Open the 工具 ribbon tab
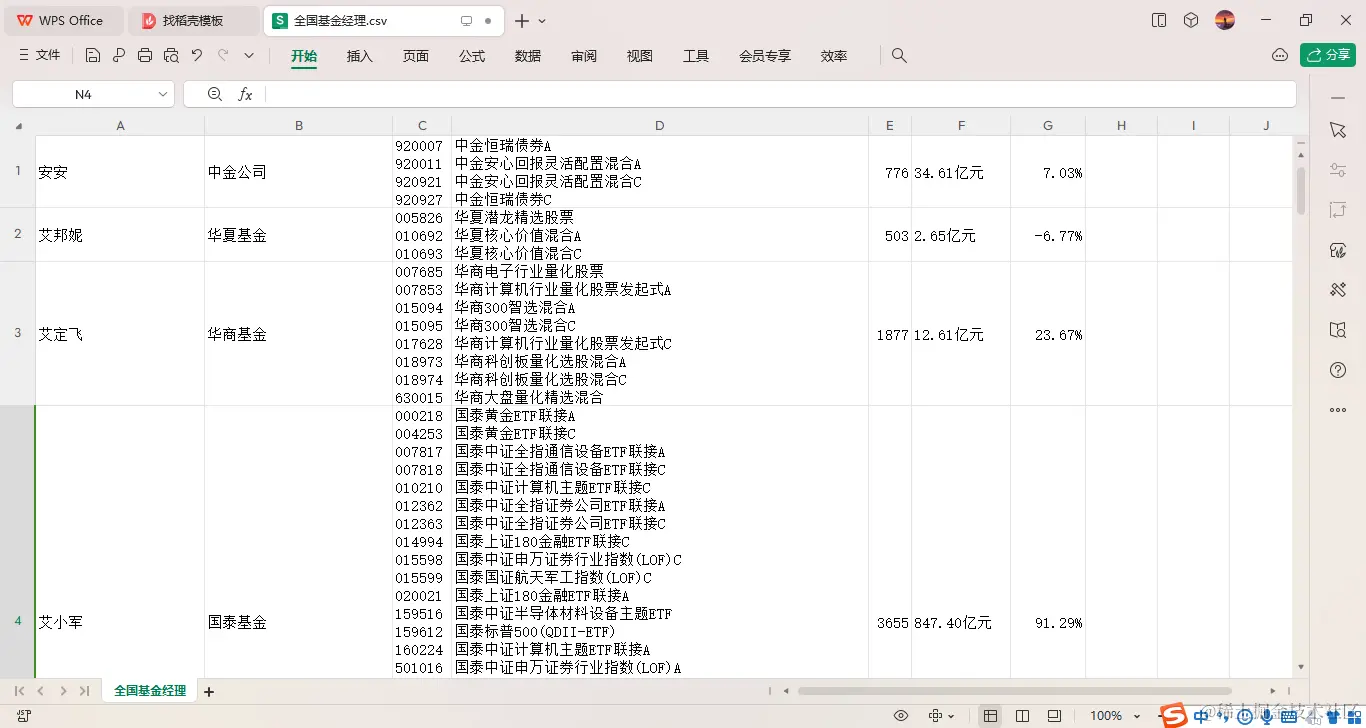This screenshot has height=728, width=1366. [x=696, y=56]
